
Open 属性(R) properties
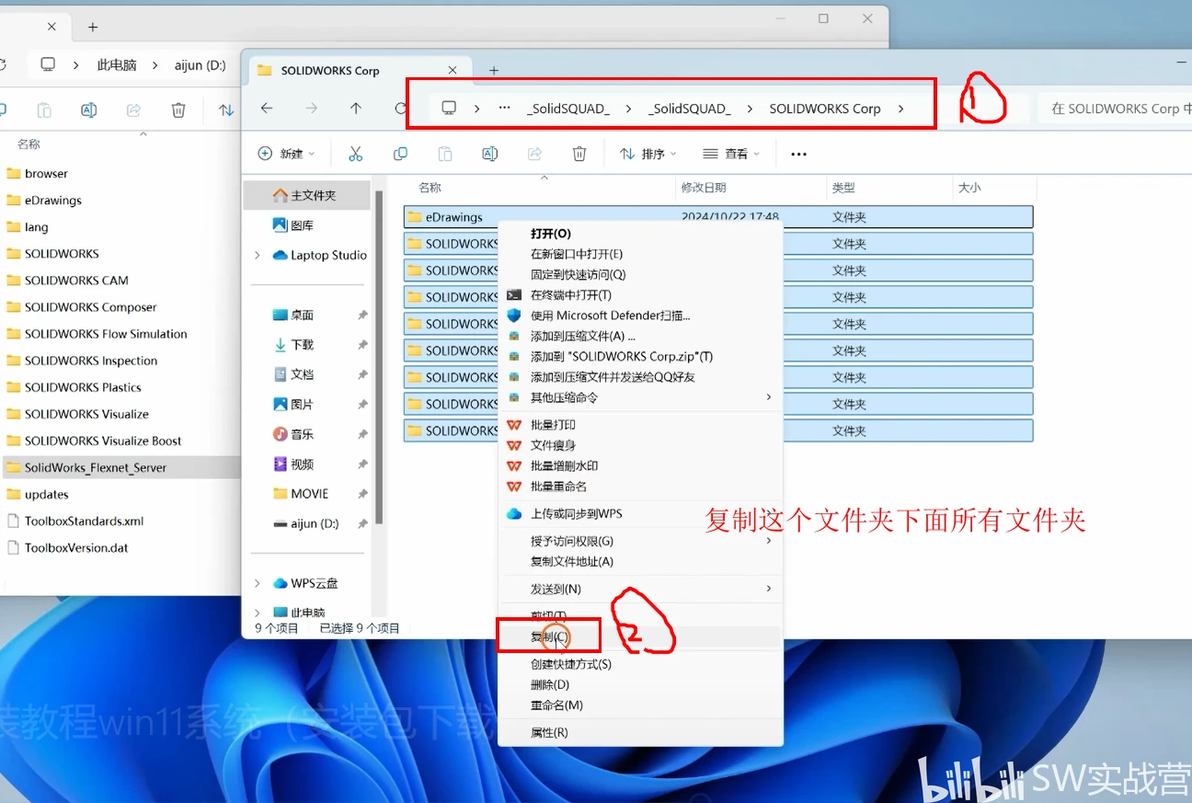(x=640, y=732)
